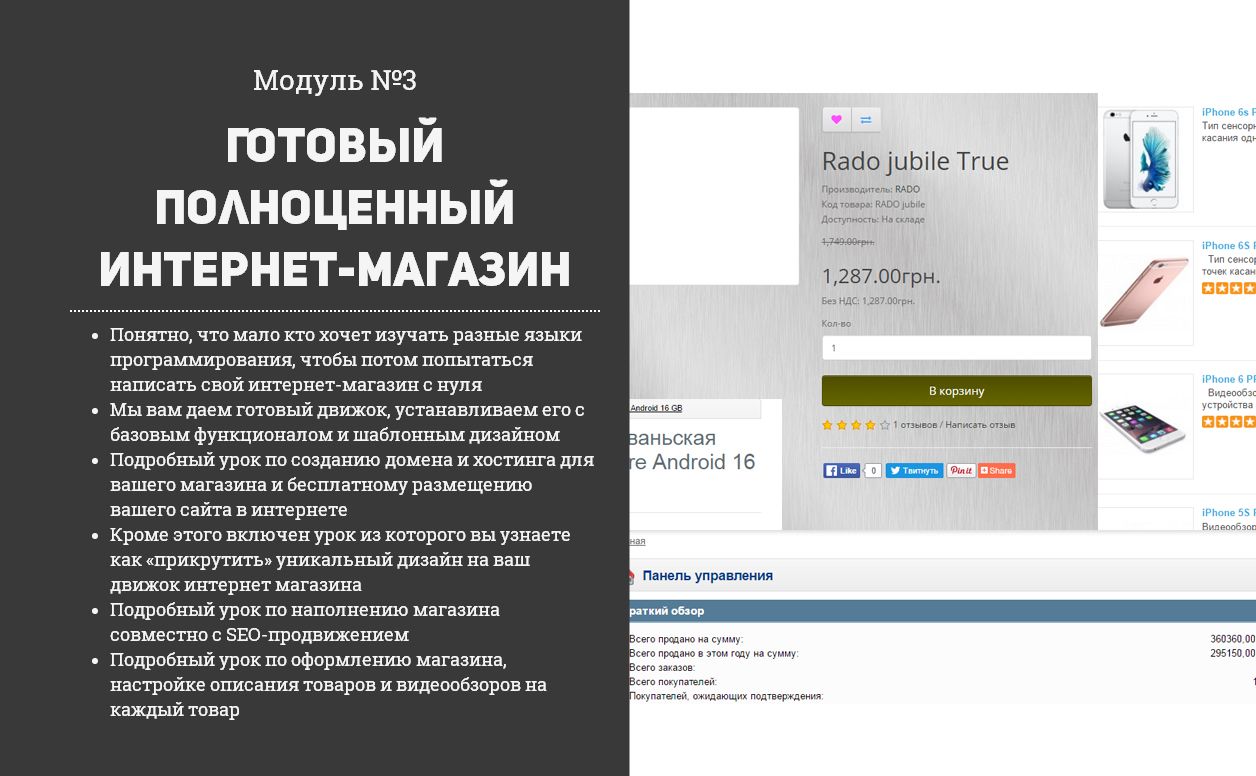The height and width of the screenshot is (776, 1256).
Task: Click the product rating stars
Action: (x=855, y=425)
